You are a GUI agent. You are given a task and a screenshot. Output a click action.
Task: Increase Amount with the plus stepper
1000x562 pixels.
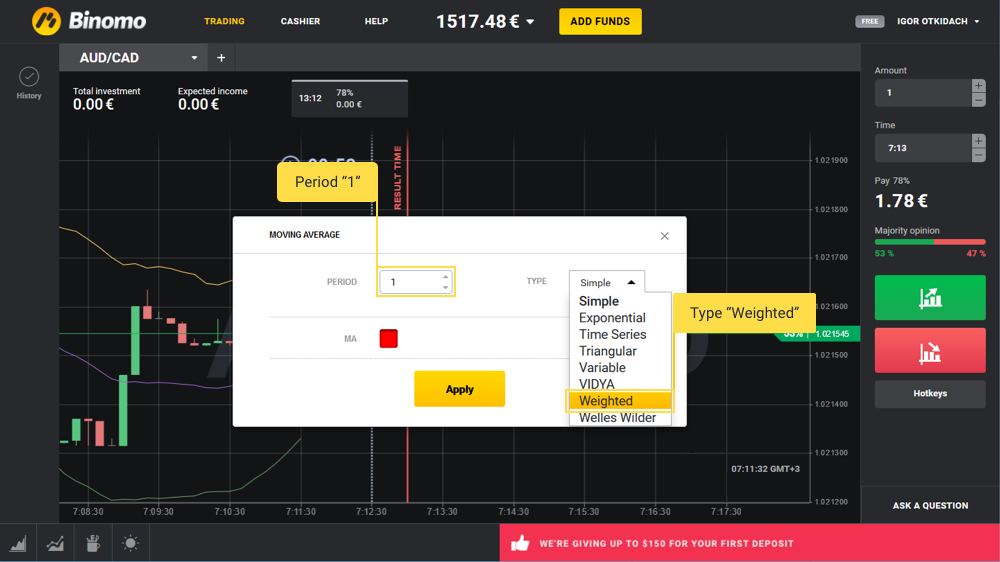tap(978, 85)
